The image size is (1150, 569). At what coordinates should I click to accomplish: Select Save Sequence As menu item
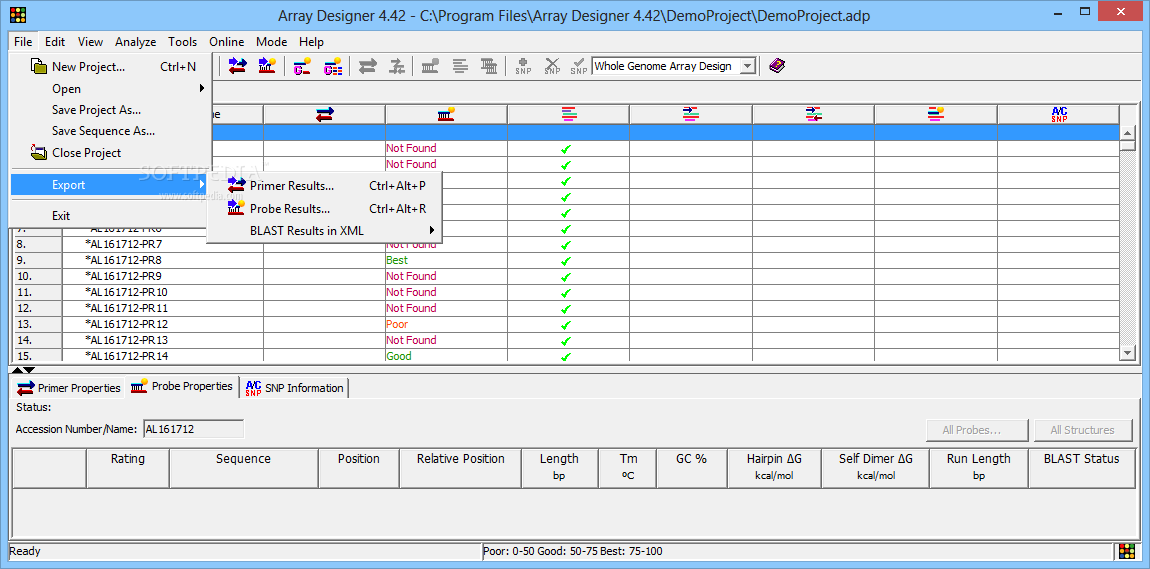pos(111,131)
